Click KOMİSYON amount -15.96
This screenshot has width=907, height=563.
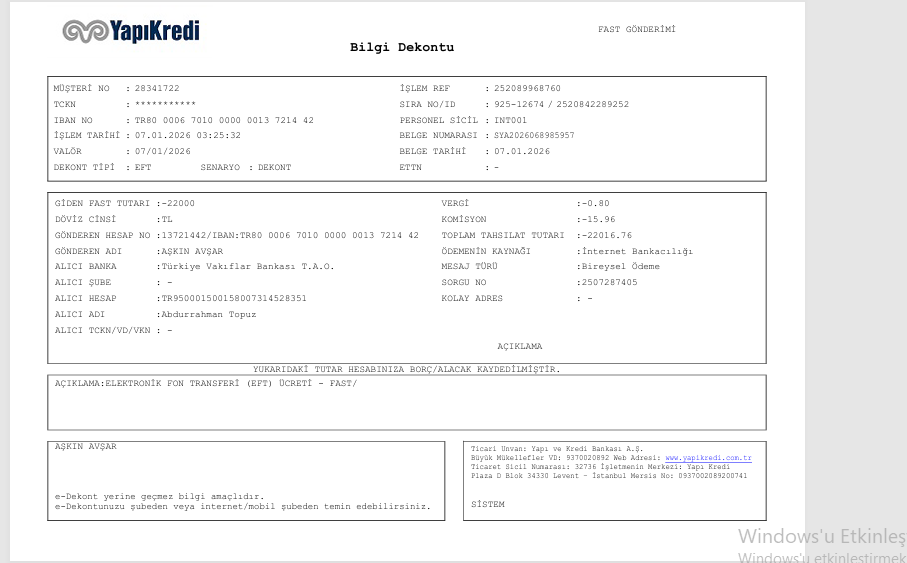[598, 219]
